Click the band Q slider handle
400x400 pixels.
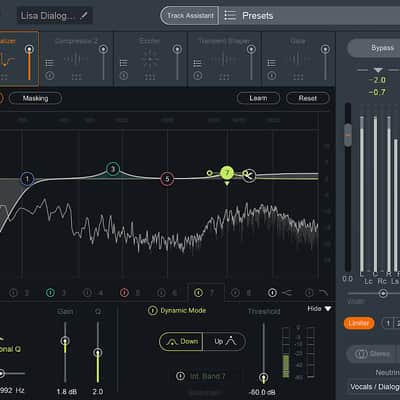[x=98, y=352]
